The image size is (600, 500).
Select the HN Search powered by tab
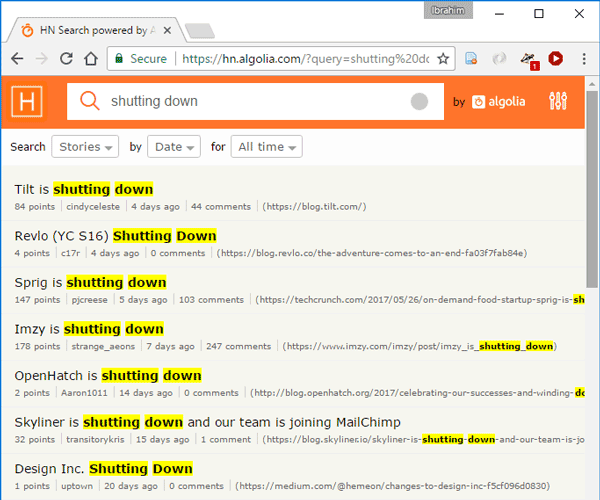coord(96,30)
